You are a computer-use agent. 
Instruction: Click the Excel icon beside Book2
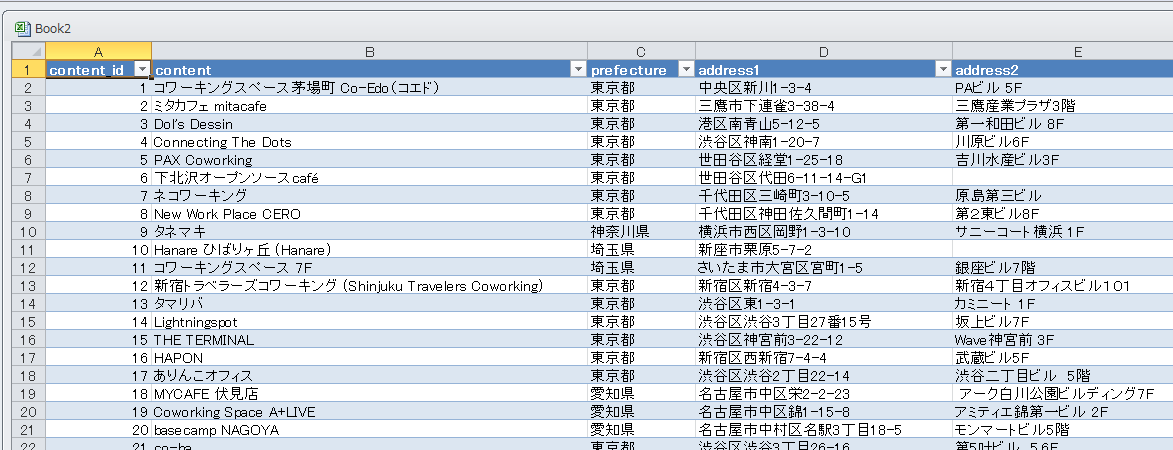coord(22,28)
